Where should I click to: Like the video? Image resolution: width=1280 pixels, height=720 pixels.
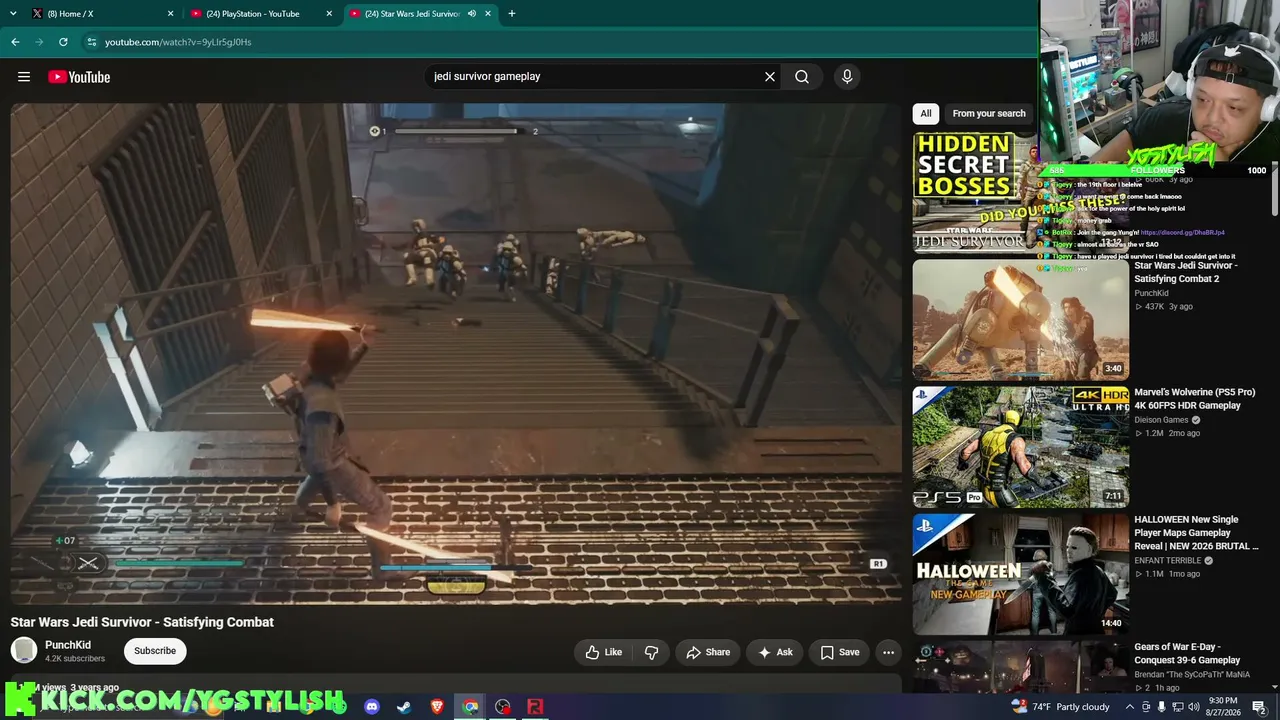pos(604,652)
